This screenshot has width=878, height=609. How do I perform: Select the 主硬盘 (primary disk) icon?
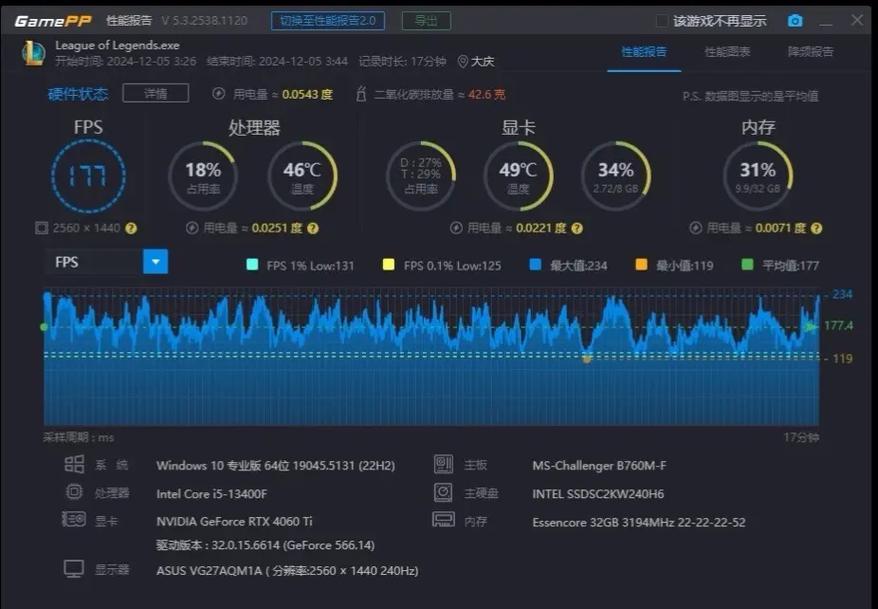pyautogui.click(x=444, y=492)
